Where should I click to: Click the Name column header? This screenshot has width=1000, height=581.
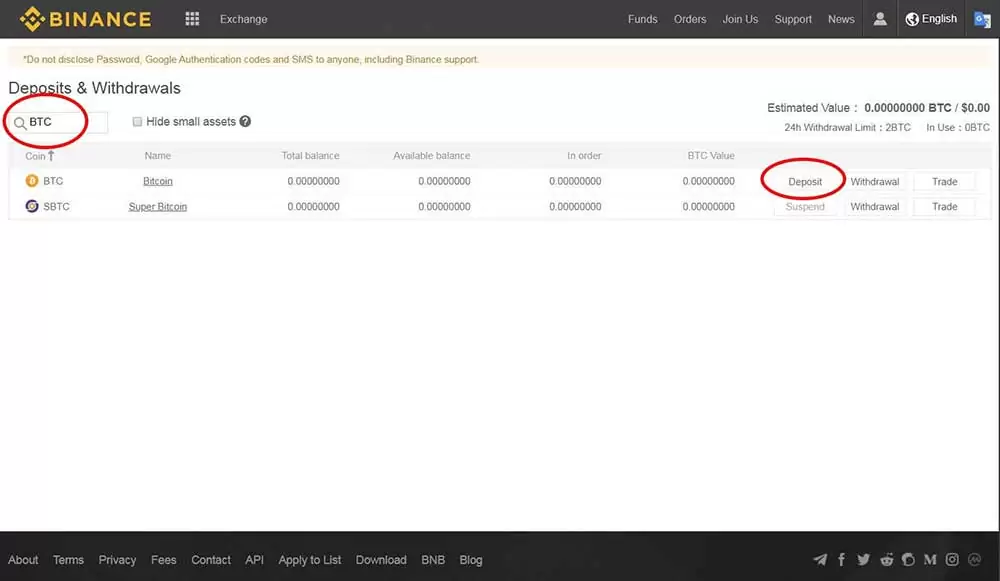click(x=158, y=156)
